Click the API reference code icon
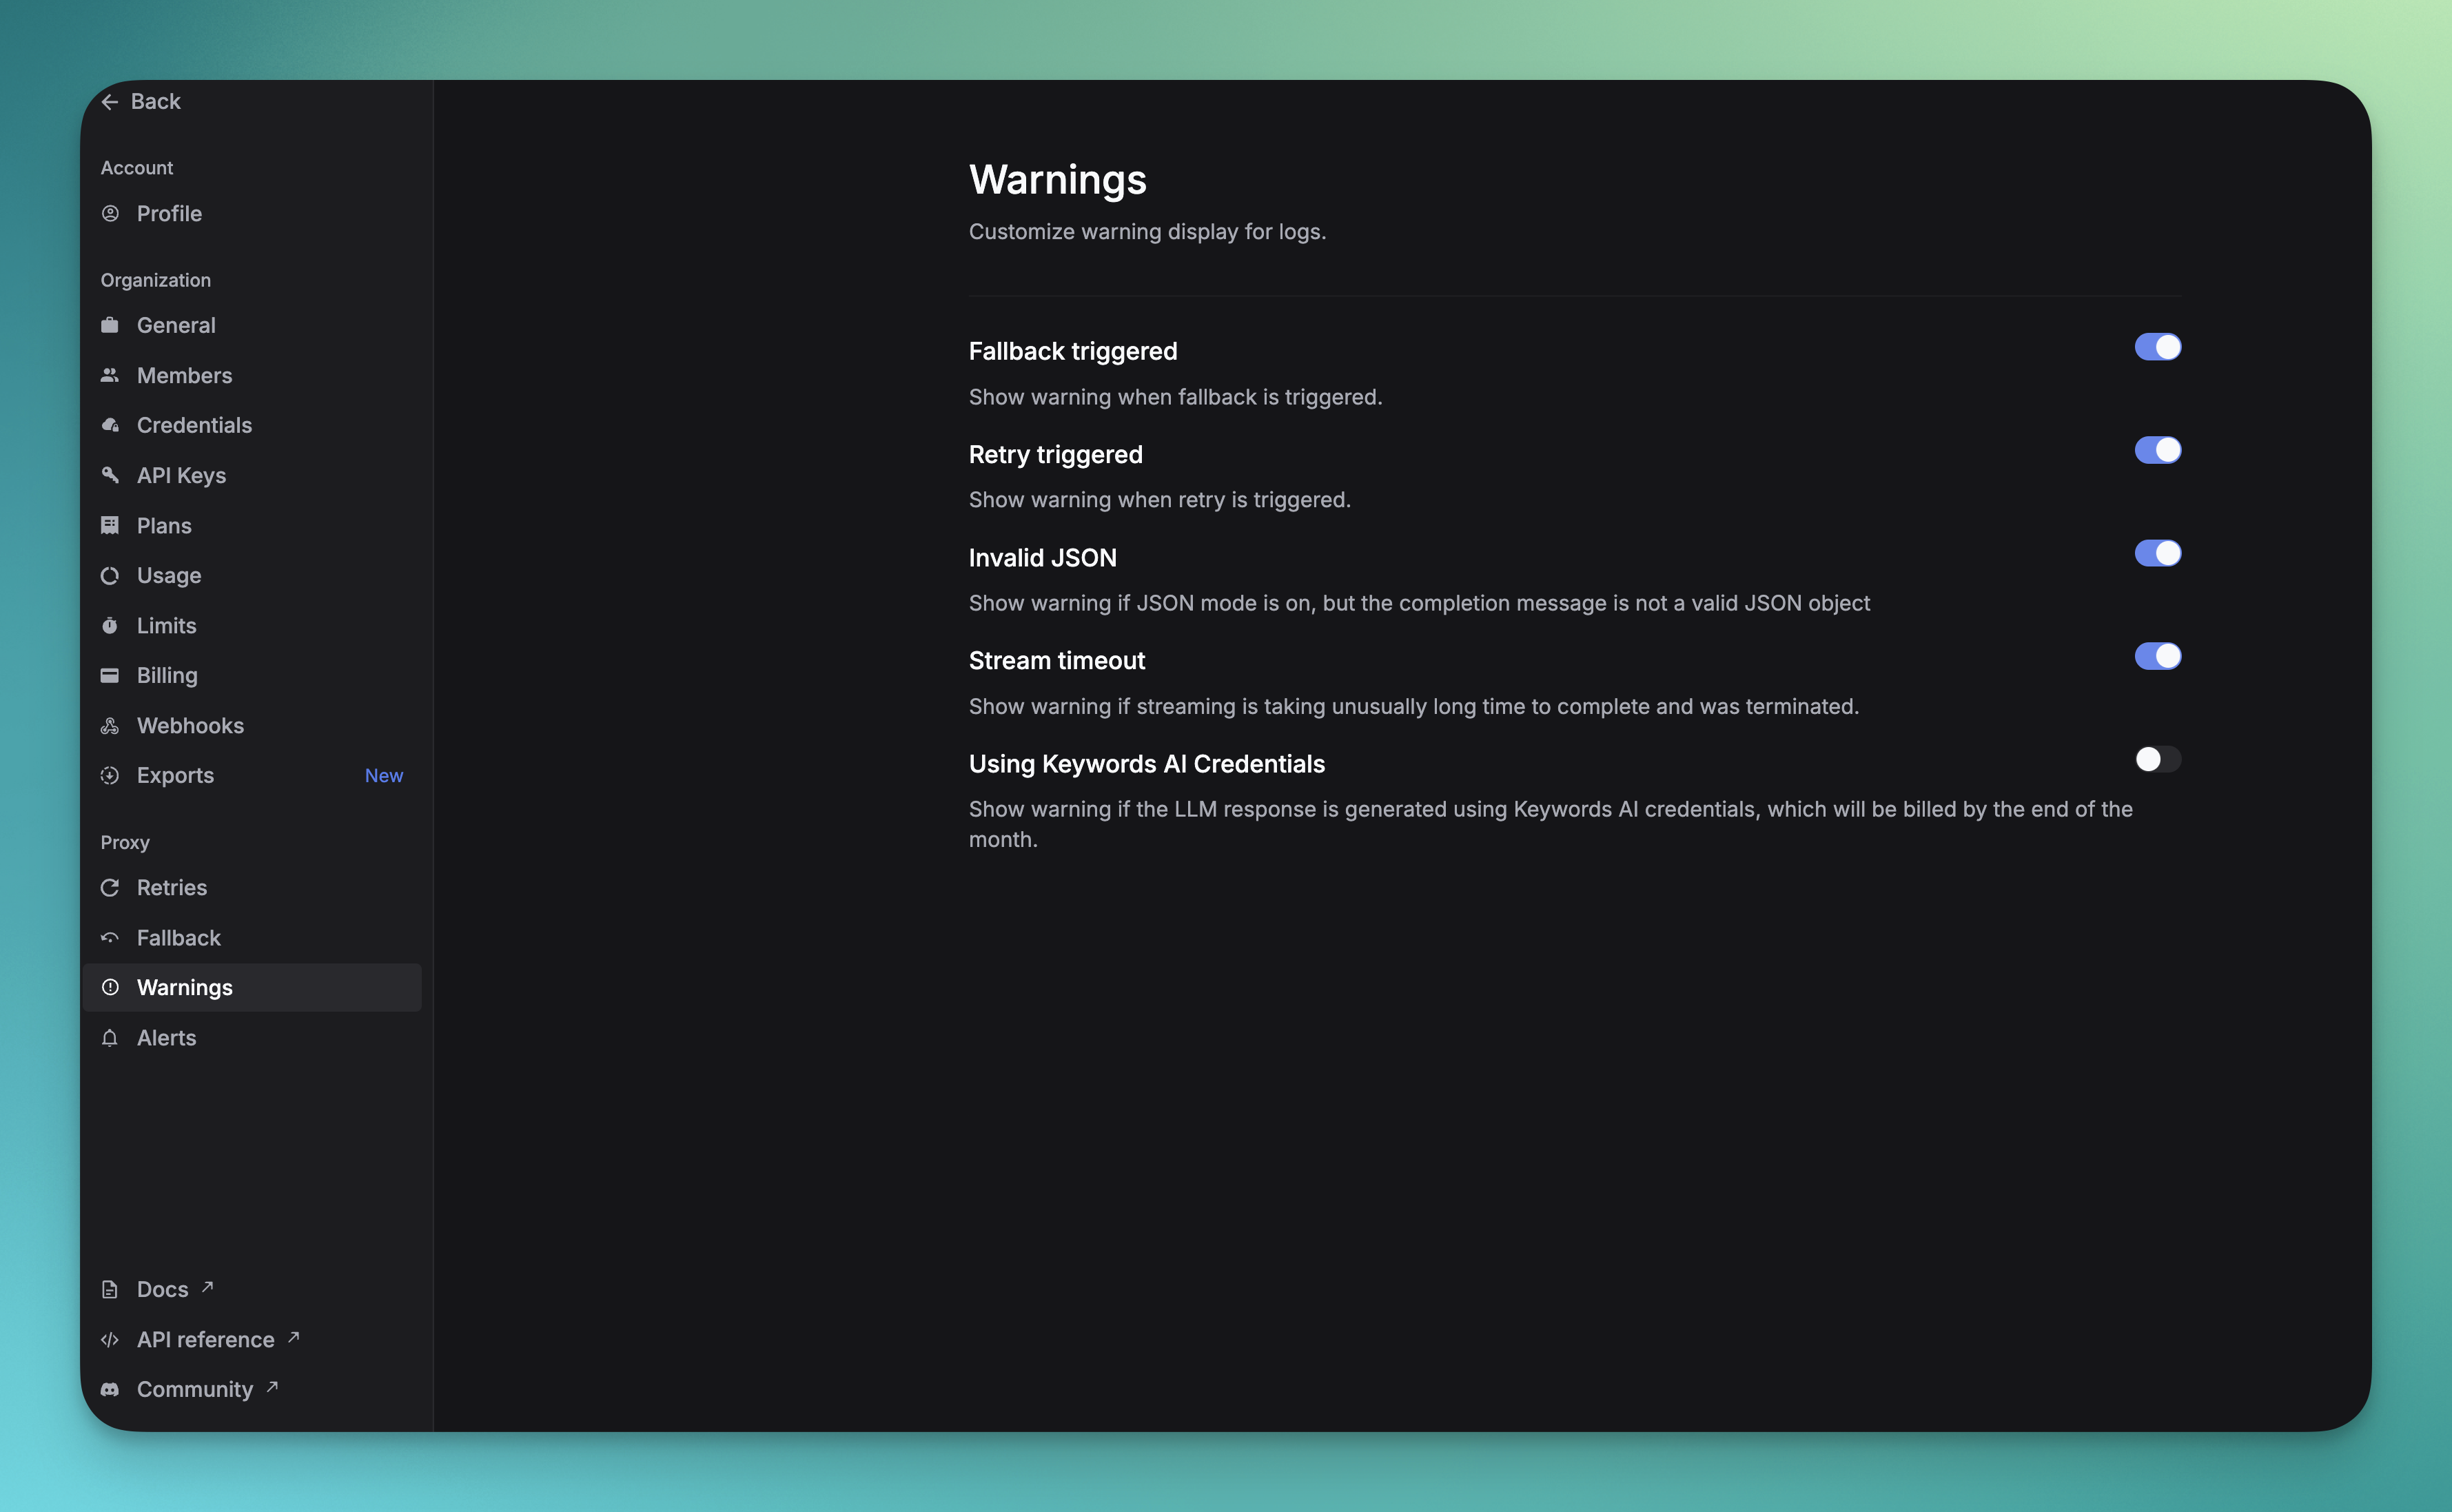The width and height of the screenshot is (2452, 1512). (110, 1339)
